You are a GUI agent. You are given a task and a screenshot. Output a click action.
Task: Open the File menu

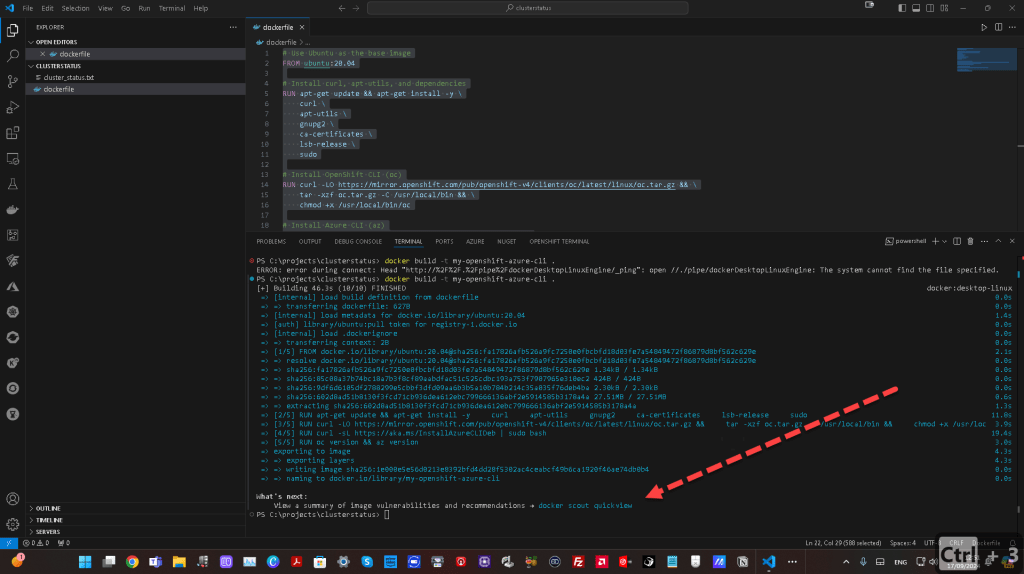[27, 8]
